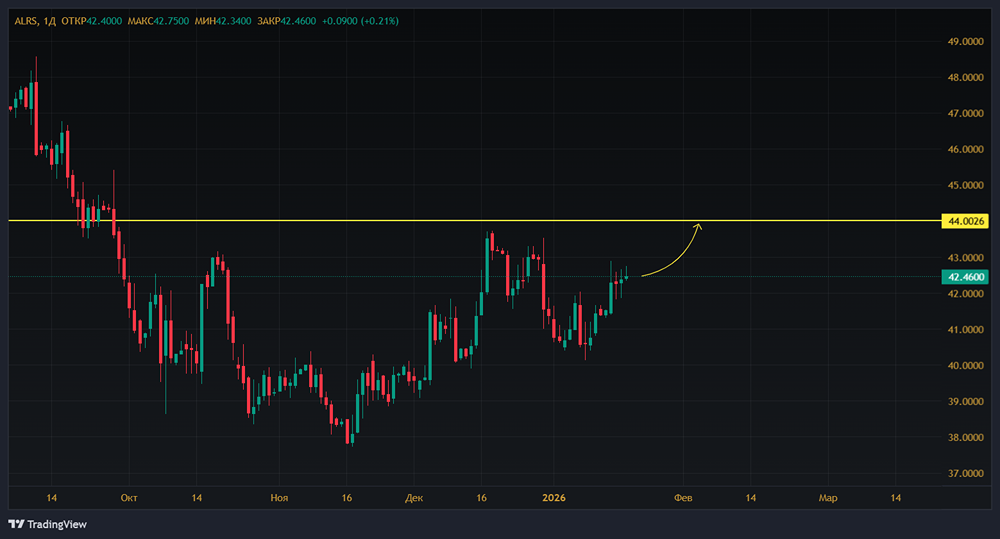Viewport: 1000px width, 539px height.
Task: Click the 40.0000 price axis label
Action: coord(966,365)
